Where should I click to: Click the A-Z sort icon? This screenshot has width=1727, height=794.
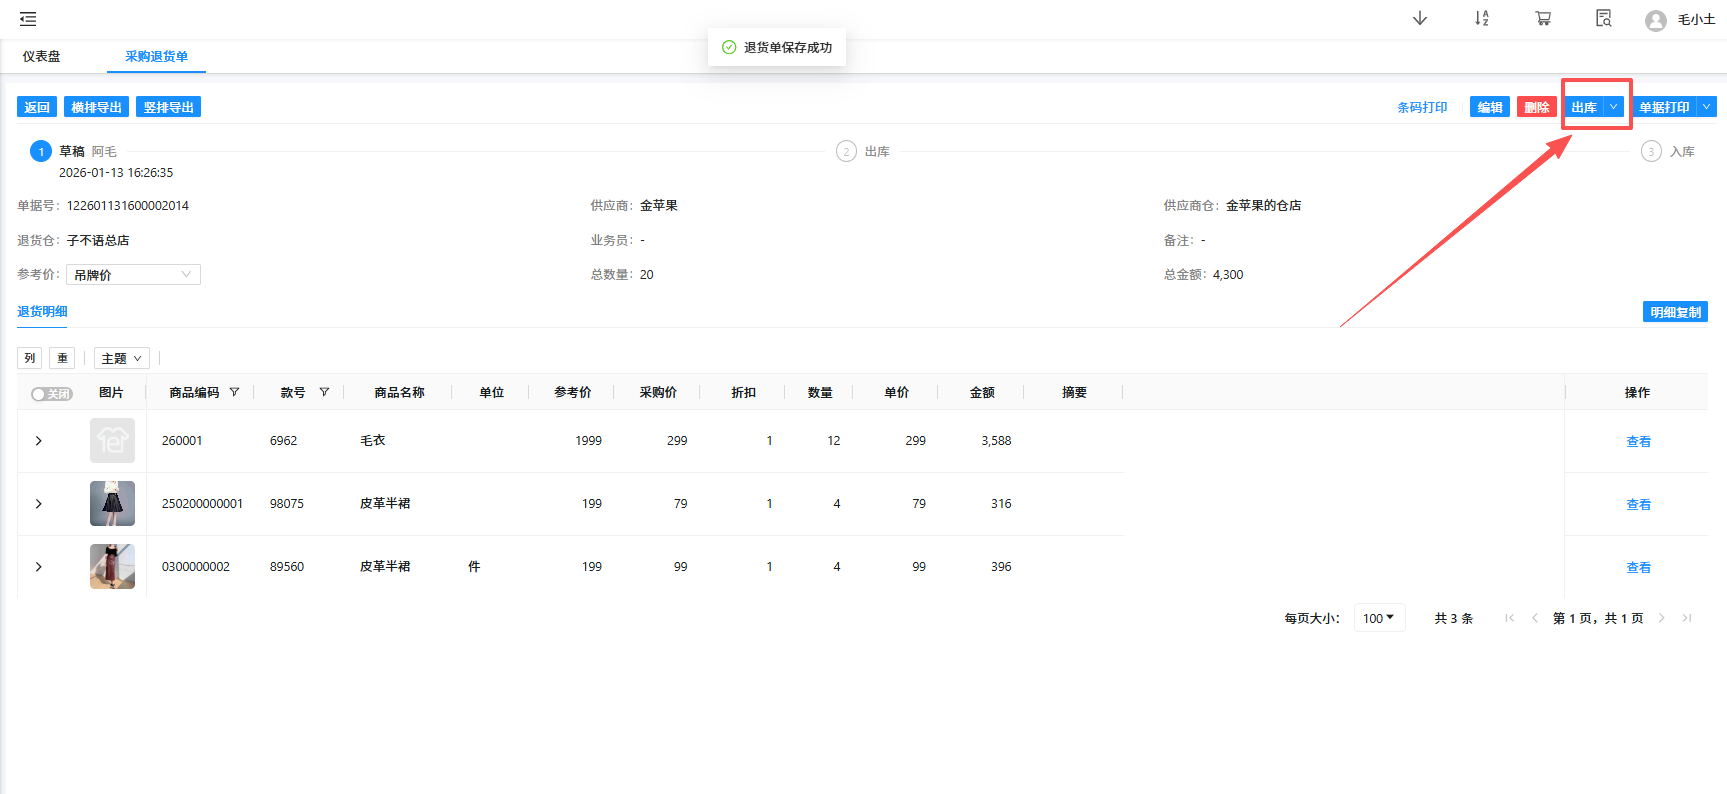click(1481, 19)
